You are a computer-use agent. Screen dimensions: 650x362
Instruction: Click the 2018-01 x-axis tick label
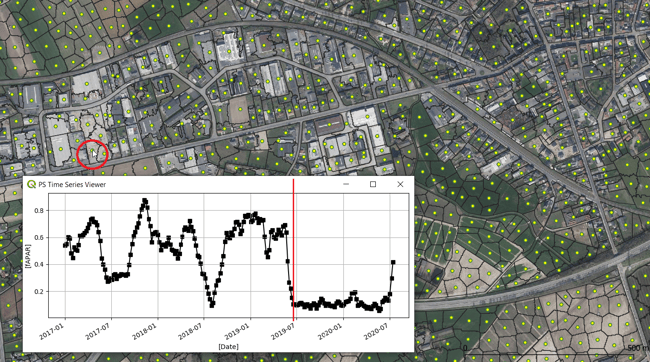[x=143, y=333]
